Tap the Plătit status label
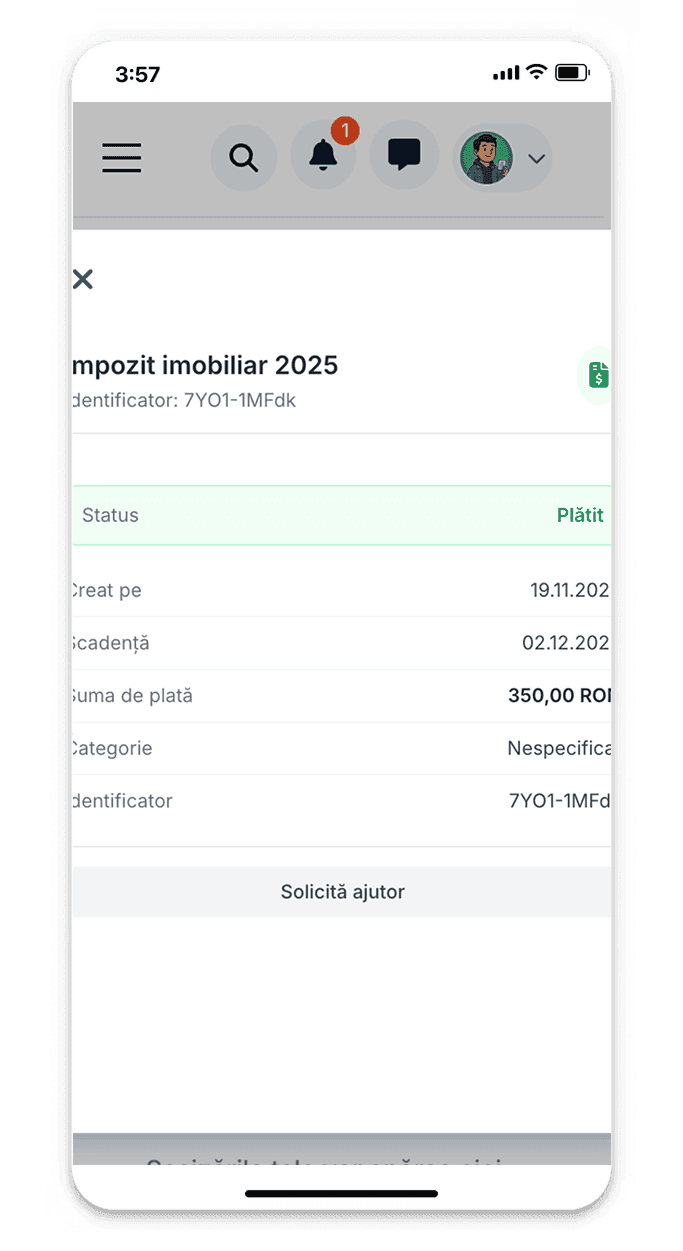 [579, 515]
